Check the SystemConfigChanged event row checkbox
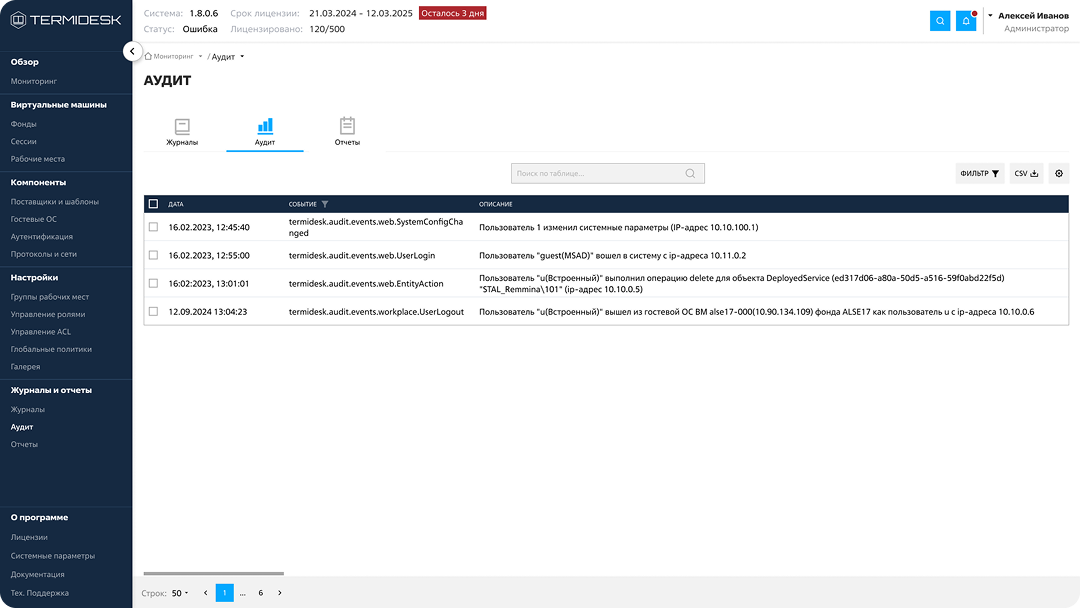Screen dimensions: 1080x608 click(x=153, y=227)
